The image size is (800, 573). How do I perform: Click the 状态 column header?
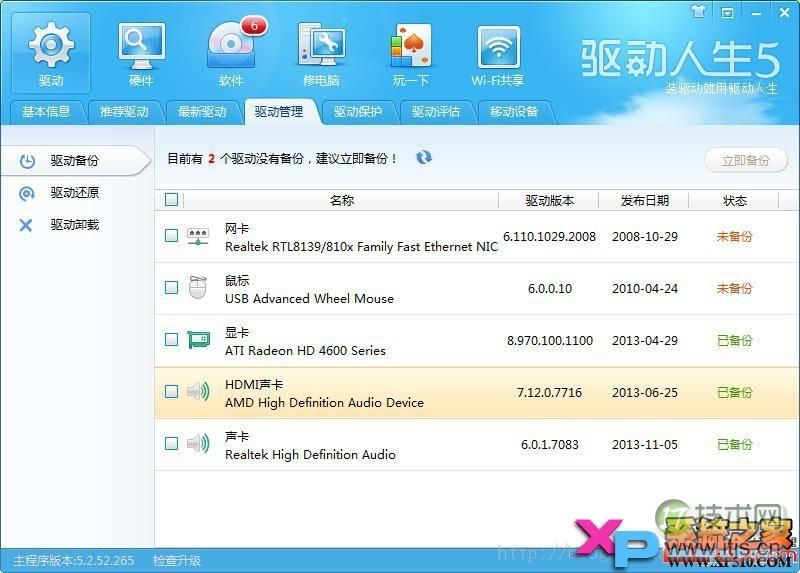(x=735, y=201)
